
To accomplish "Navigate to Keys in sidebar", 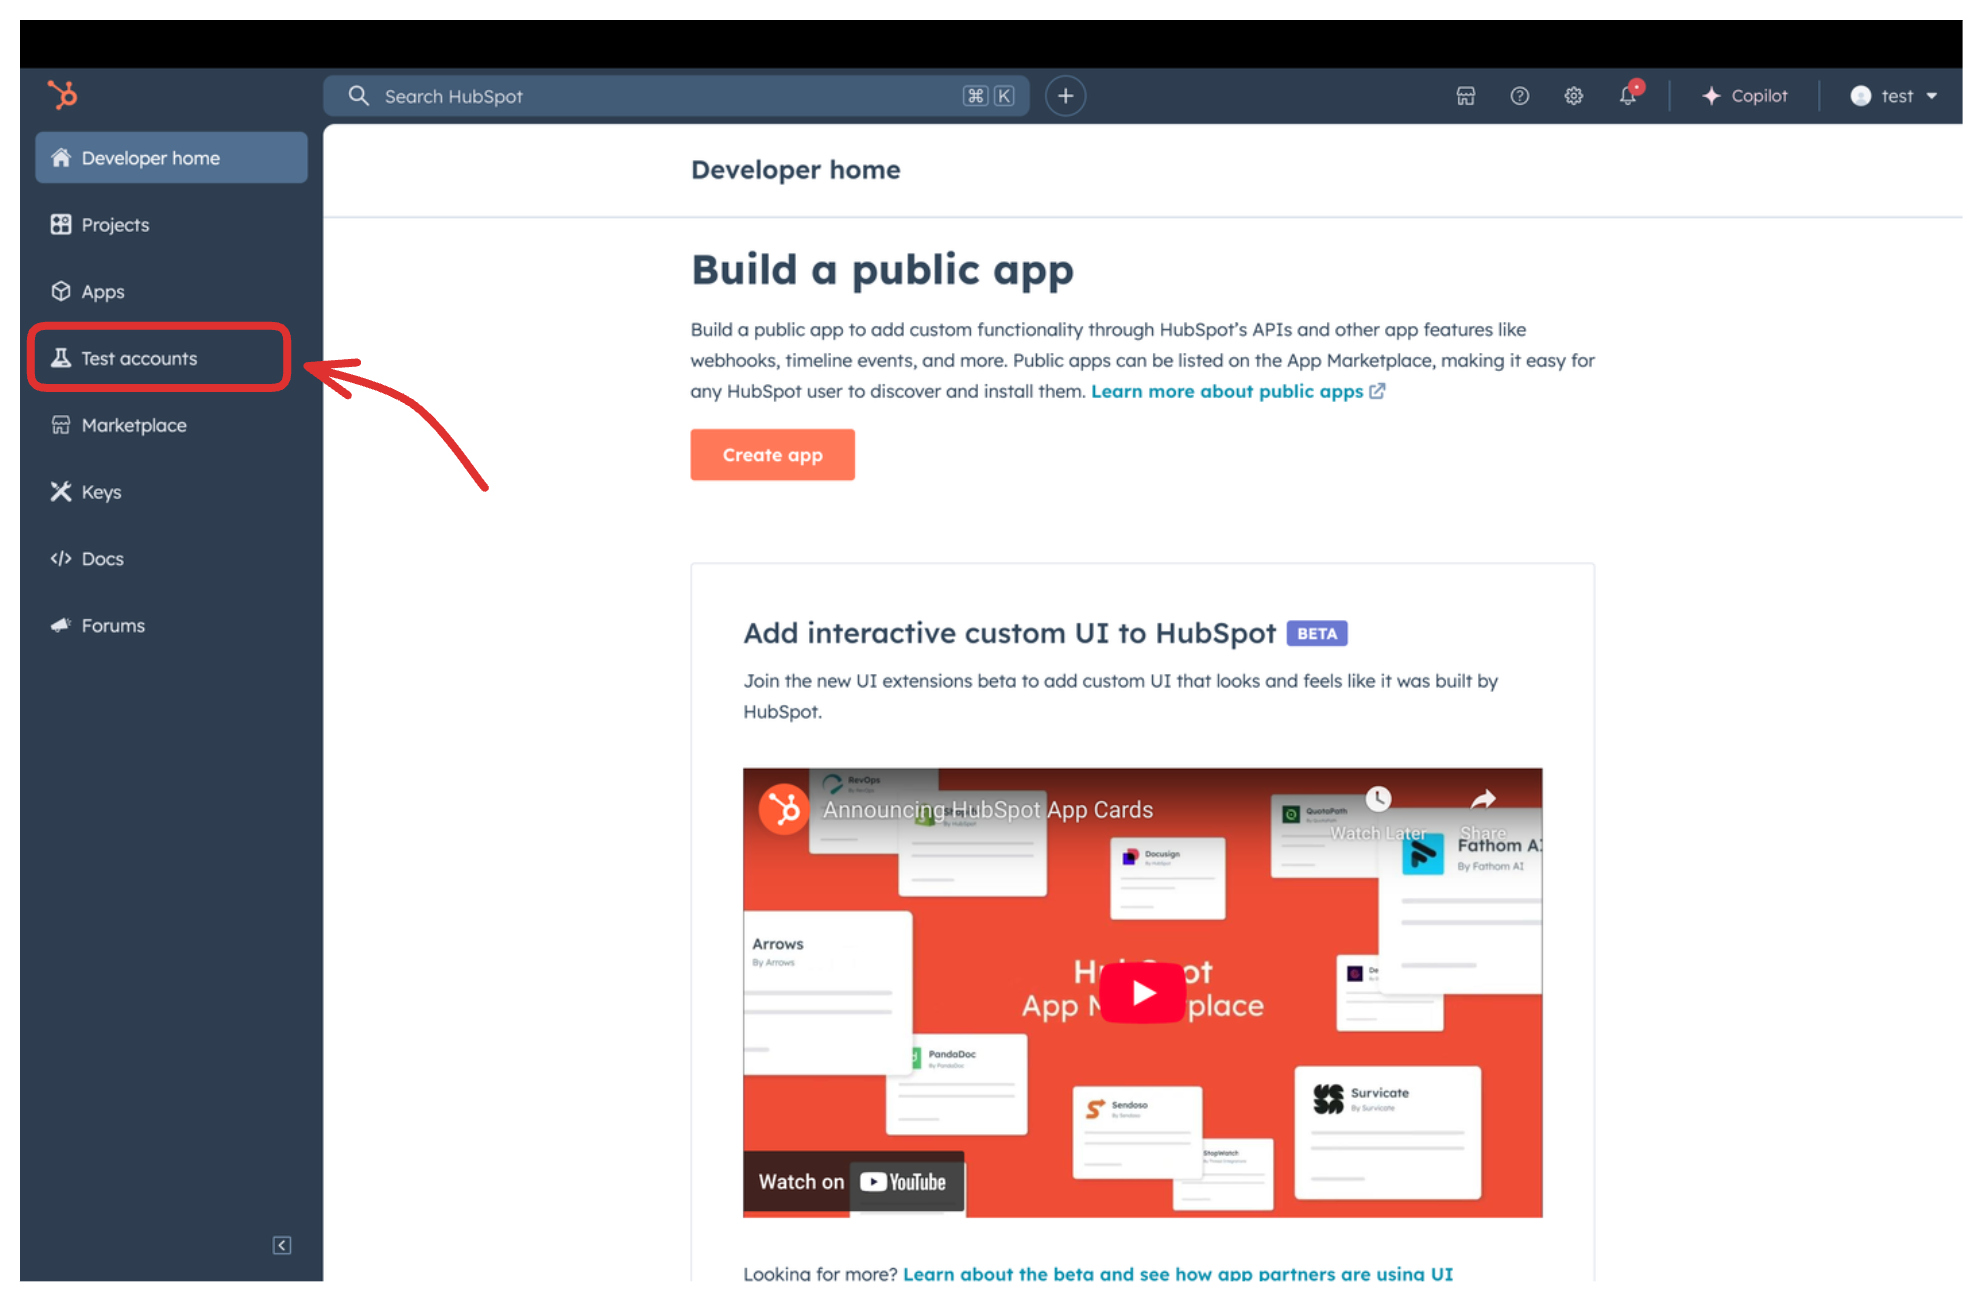I will (101, 492).
